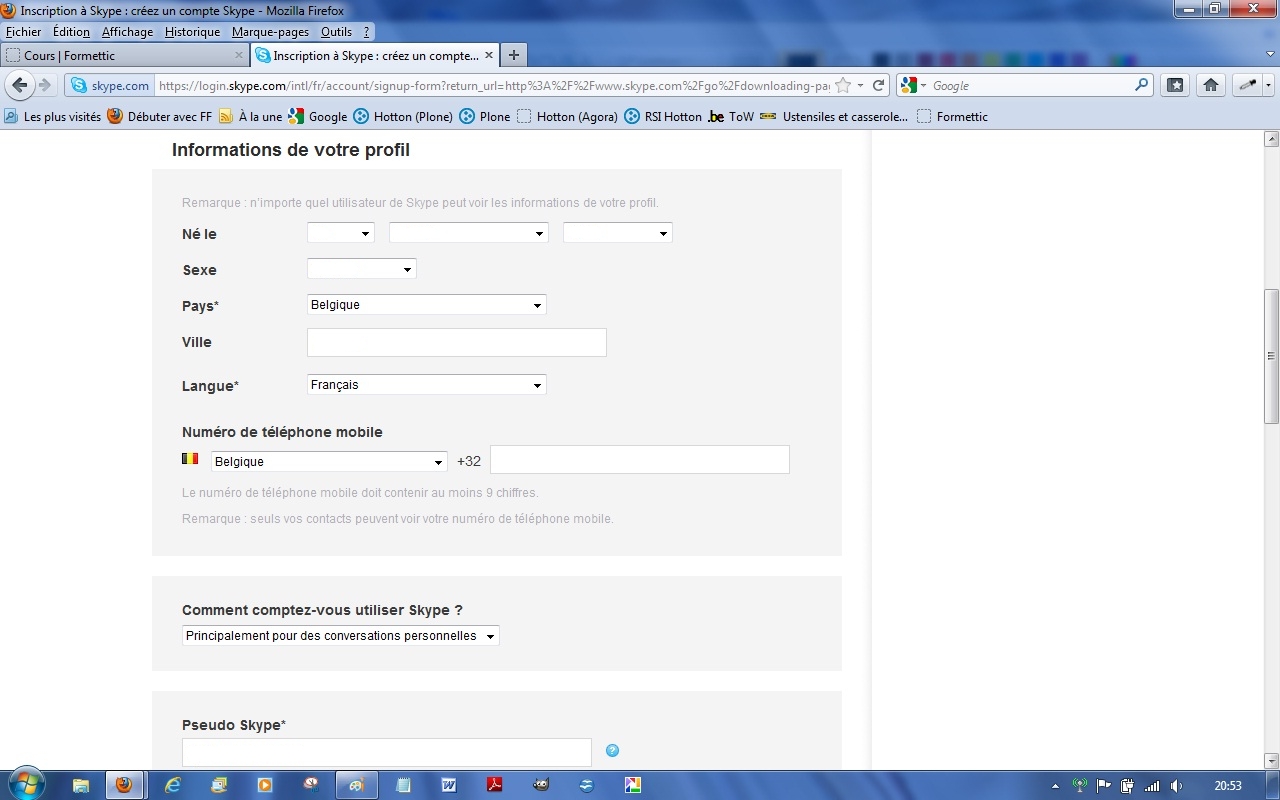Image resolution: width=1280 pixels, height=800 pixels.
Task: Click the Ville text field
Action: pyautogui.click(x=457, y=342)
